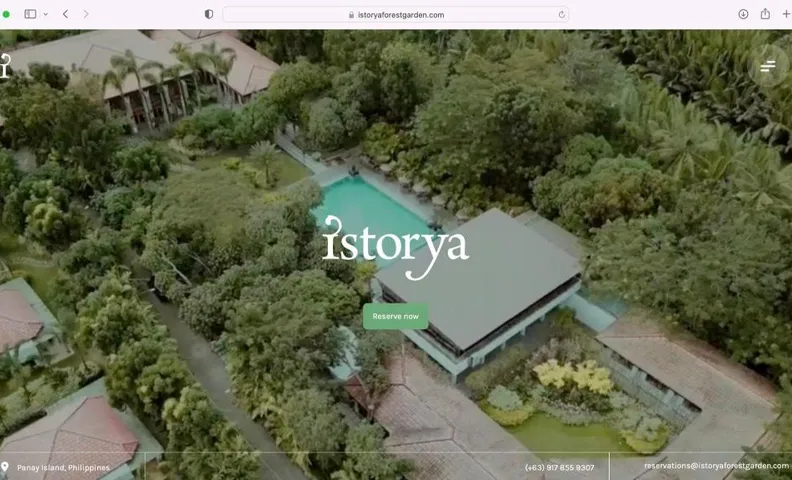792x480 pixels.
Task: Click the Reserve now button
Action: point(395,316)
